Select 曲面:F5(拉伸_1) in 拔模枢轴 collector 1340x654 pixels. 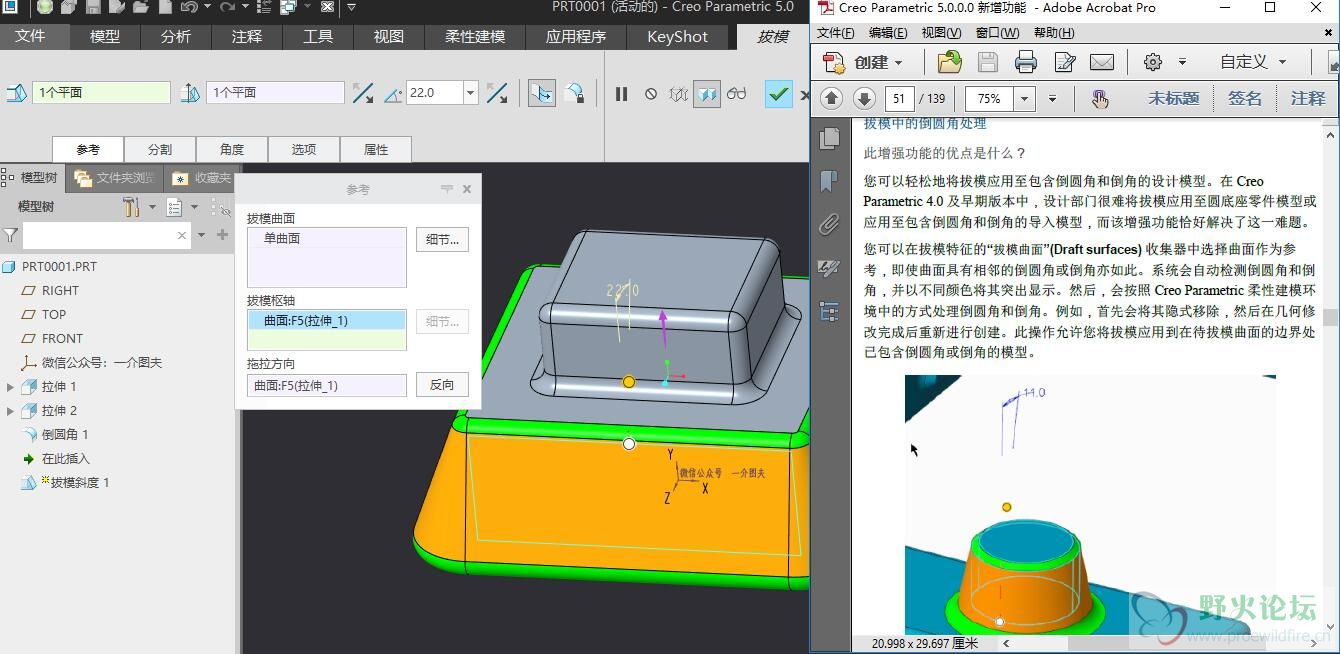pyautogui.click(x=326, y=321)
